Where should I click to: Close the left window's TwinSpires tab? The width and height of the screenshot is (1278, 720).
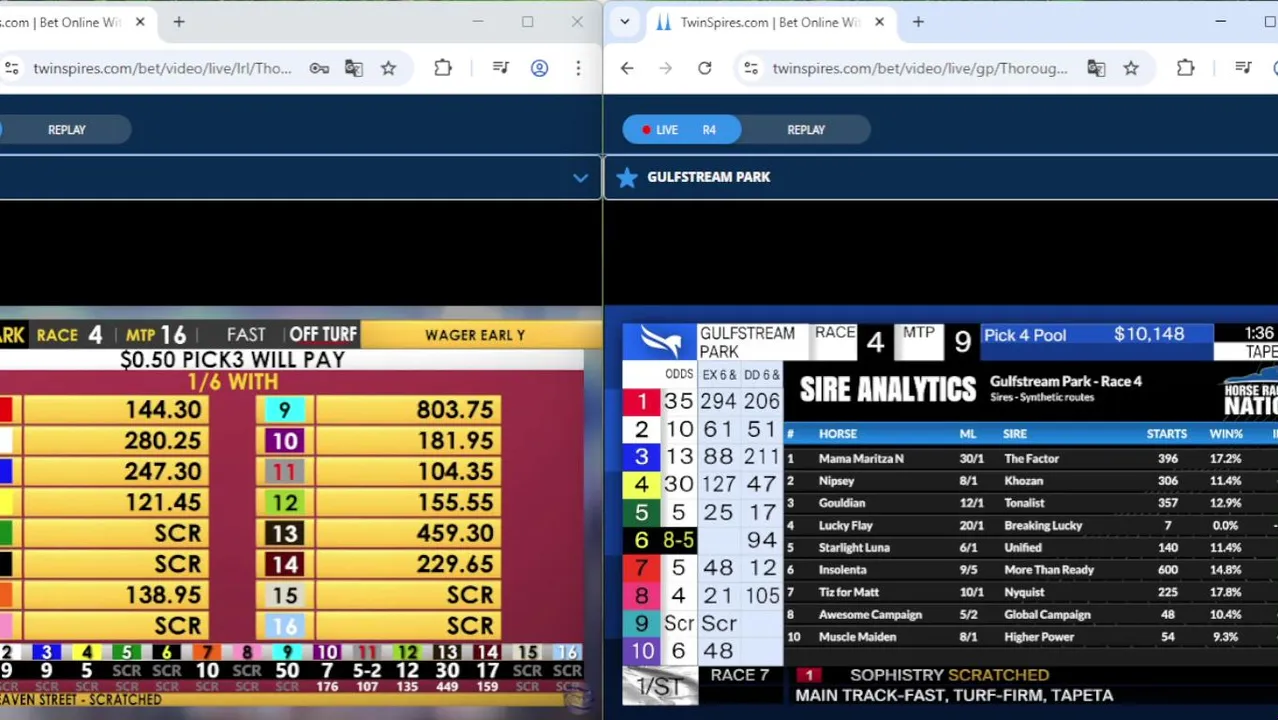140,22
